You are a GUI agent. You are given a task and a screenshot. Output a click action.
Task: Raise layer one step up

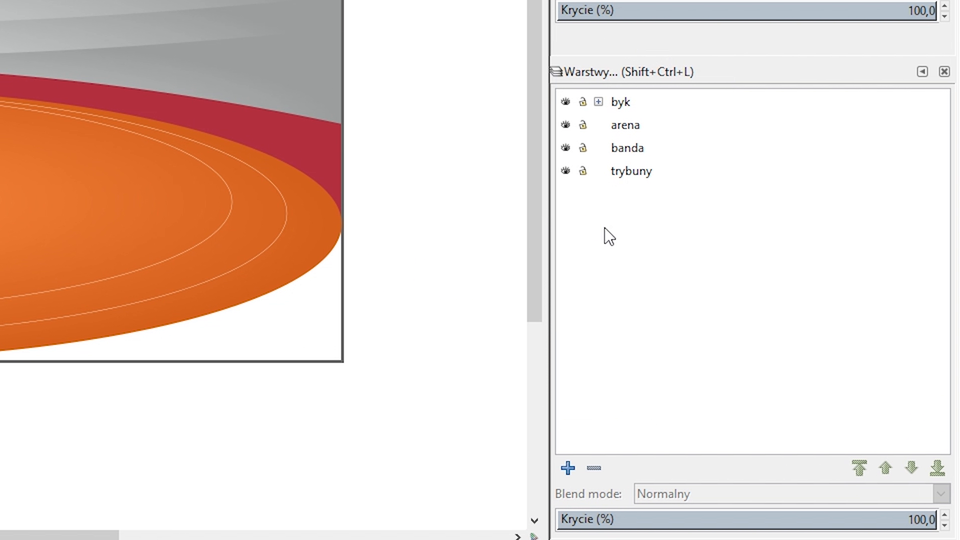(885, 468)
